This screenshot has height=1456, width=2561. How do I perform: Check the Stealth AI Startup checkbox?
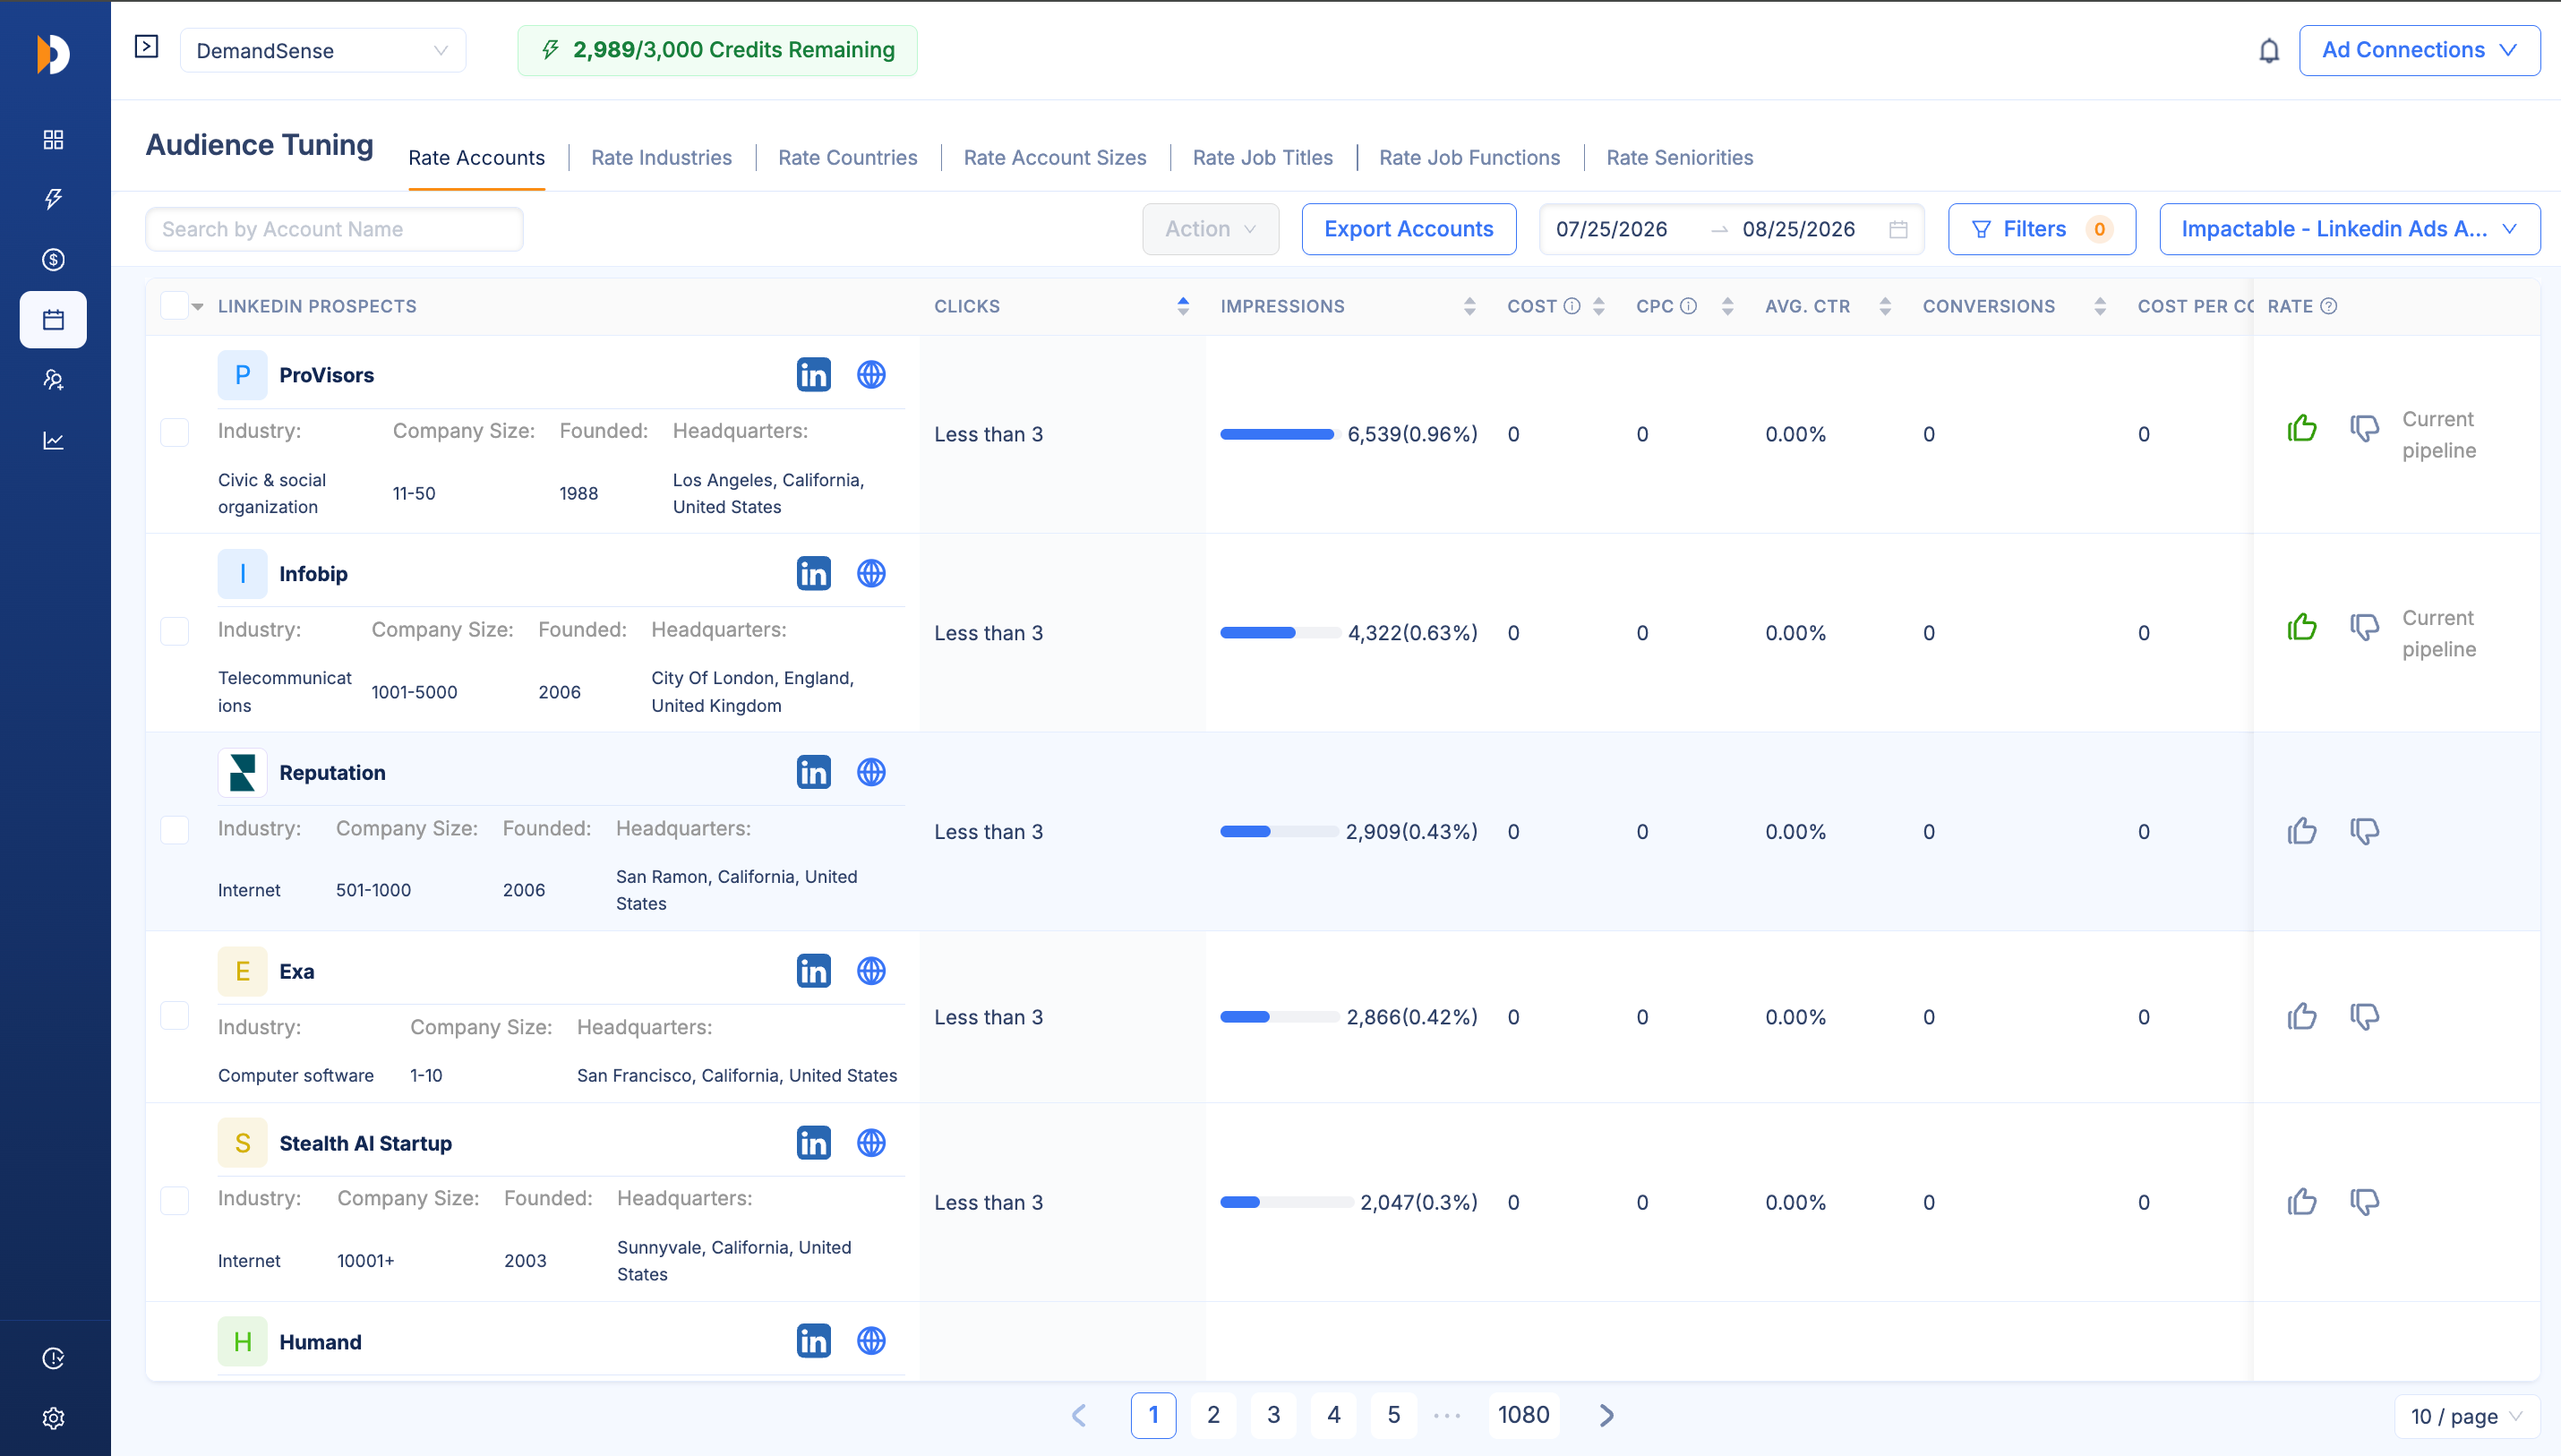point(175,1201)
